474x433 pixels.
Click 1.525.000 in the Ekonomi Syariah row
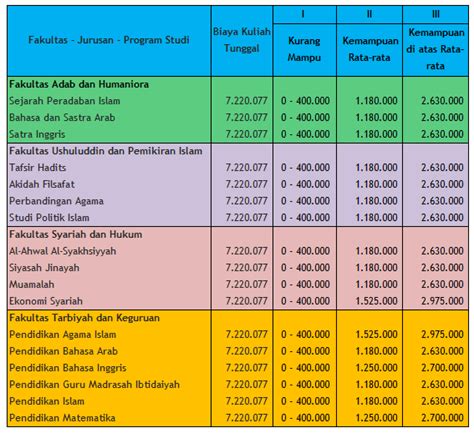tap(376, 301)
